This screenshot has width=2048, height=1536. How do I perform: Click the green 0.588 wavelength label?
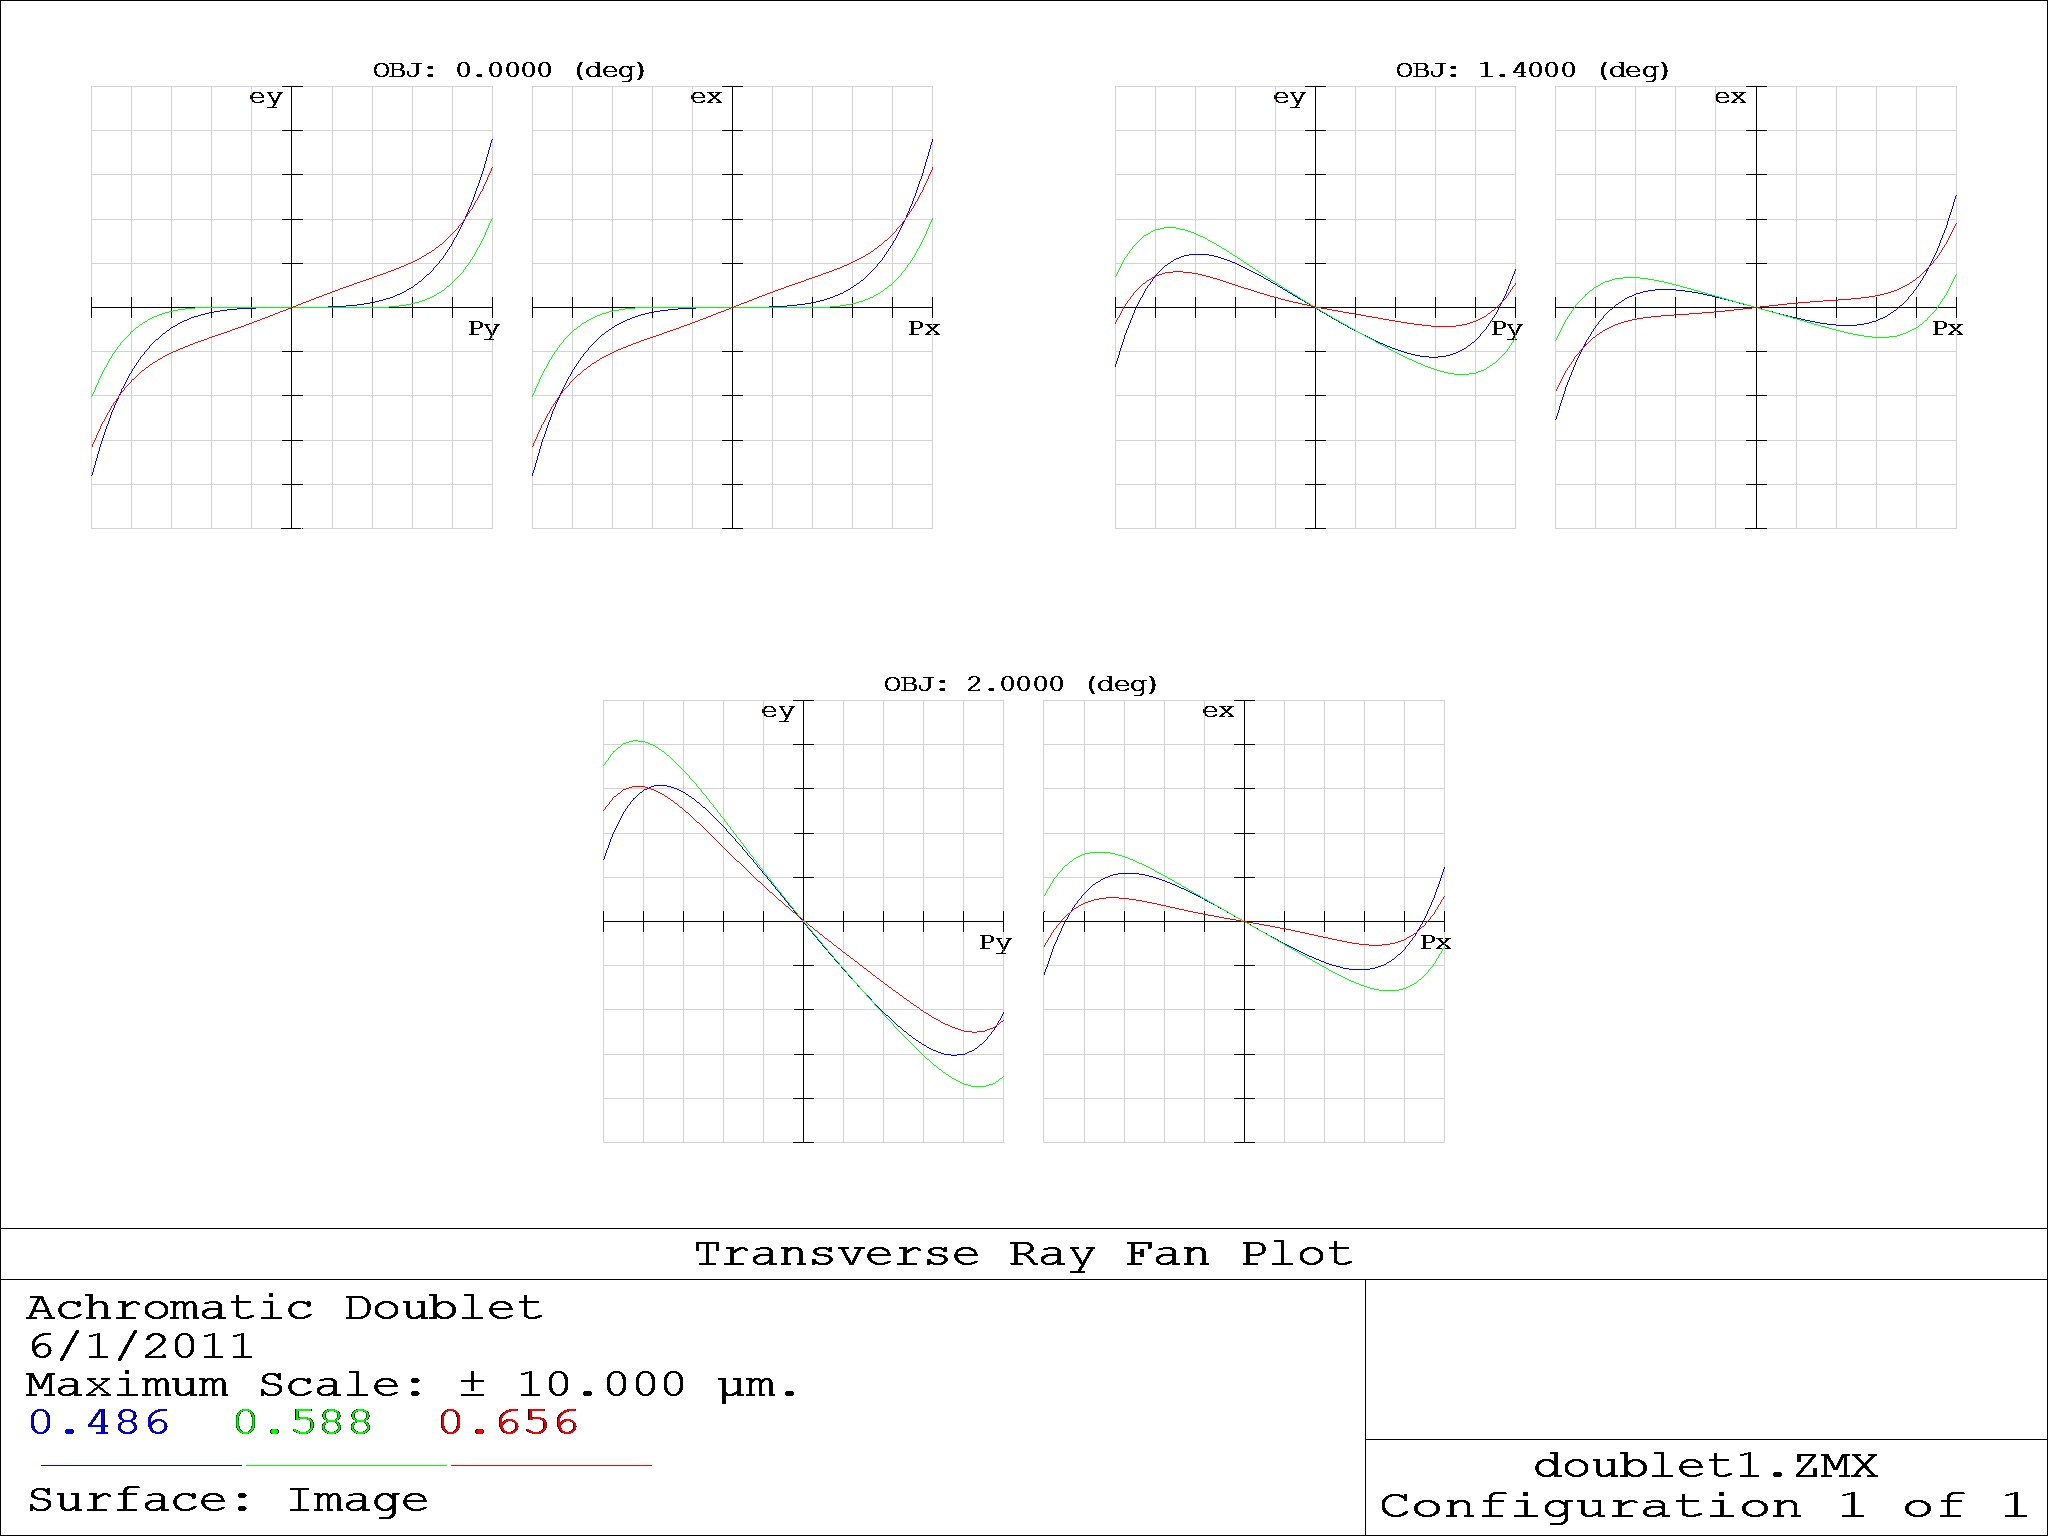303,1422
